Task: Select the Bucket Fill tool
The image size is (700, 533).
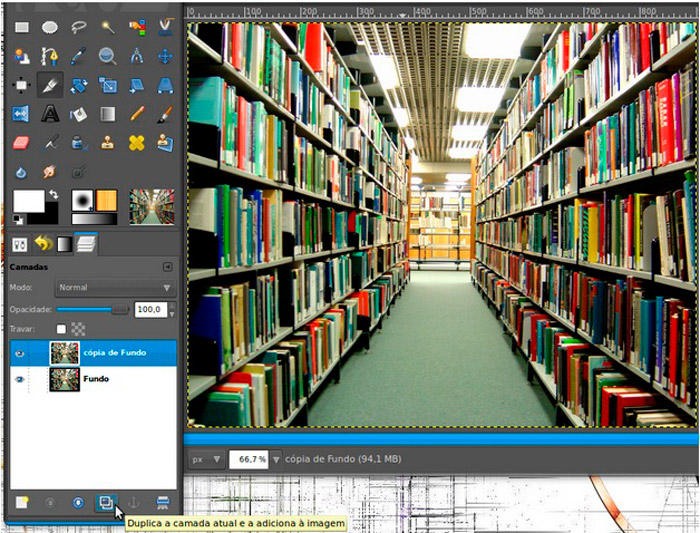Action: point(79,114)
